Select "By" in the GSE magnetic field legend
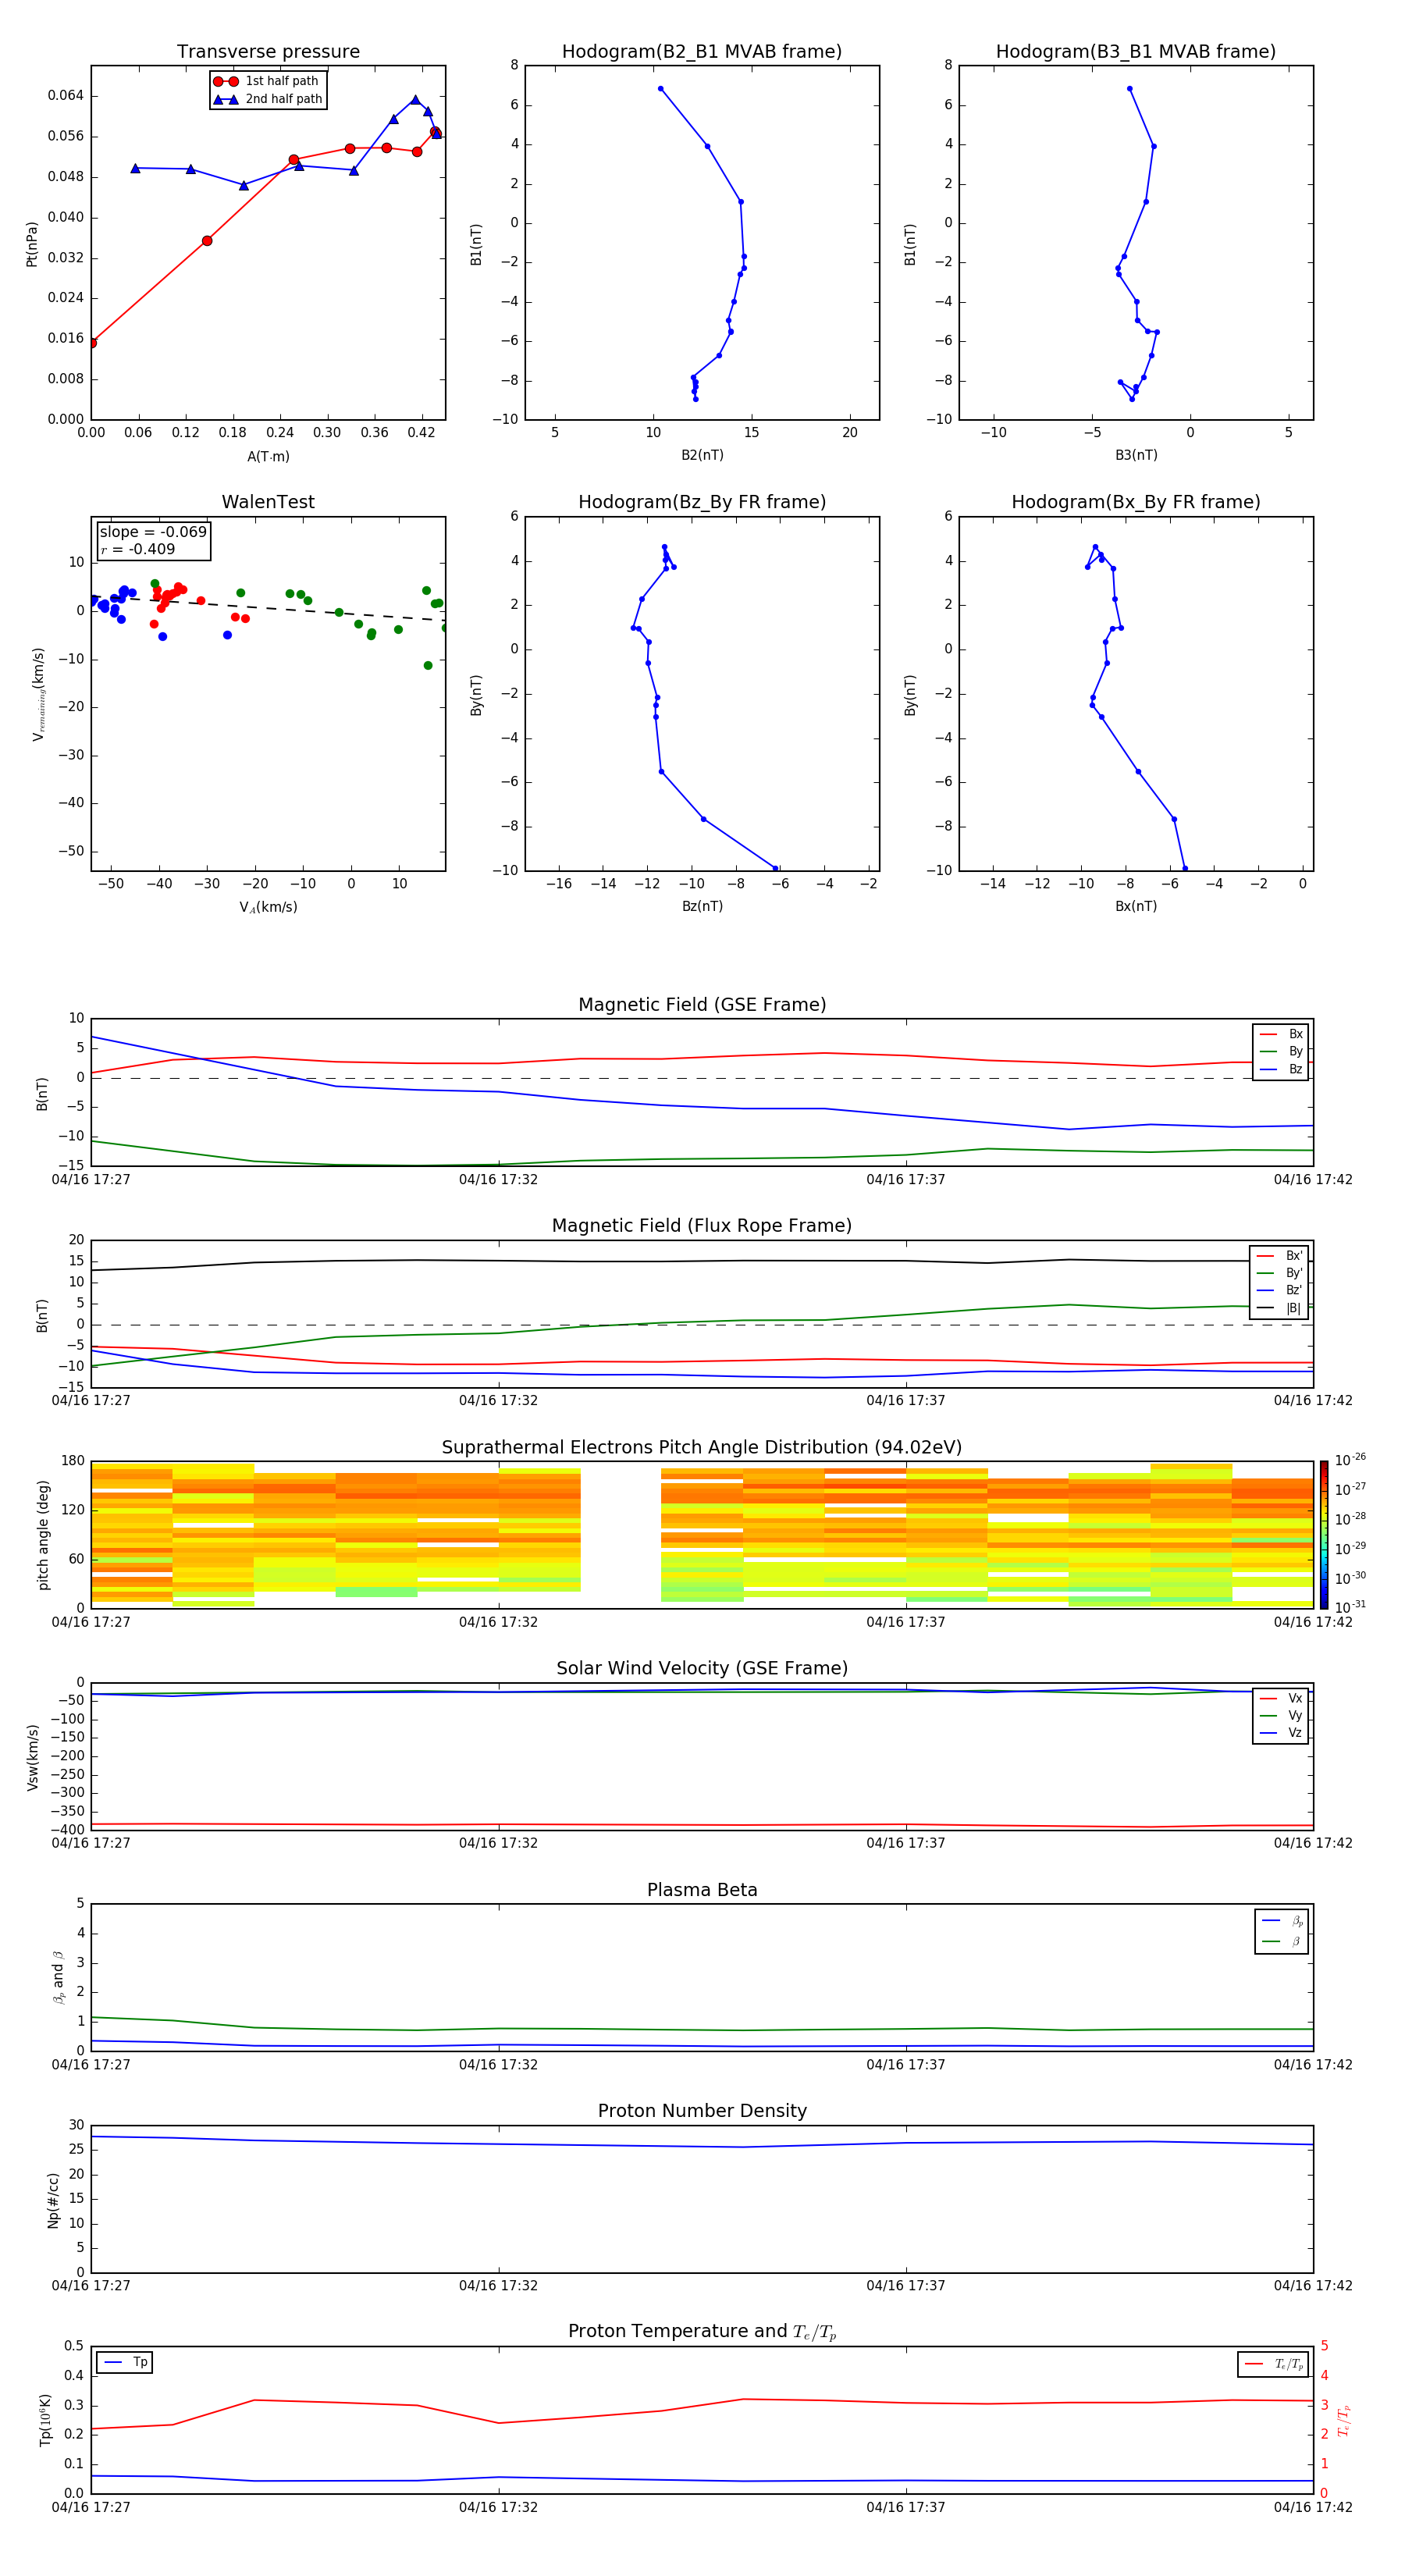The width and height of the screenshot is (1405, 2576). click(1282, 1051)
